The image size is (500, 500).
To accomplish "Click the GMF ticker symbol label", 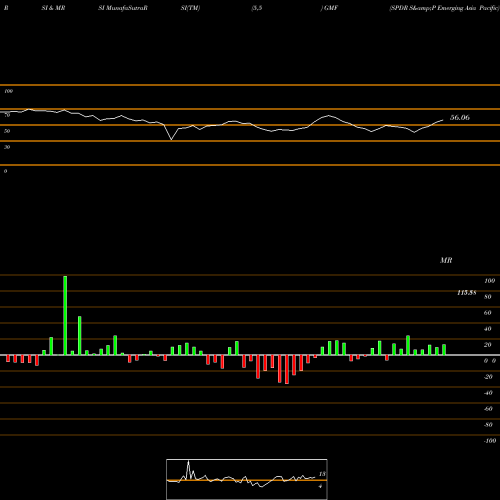I will 330,8.
